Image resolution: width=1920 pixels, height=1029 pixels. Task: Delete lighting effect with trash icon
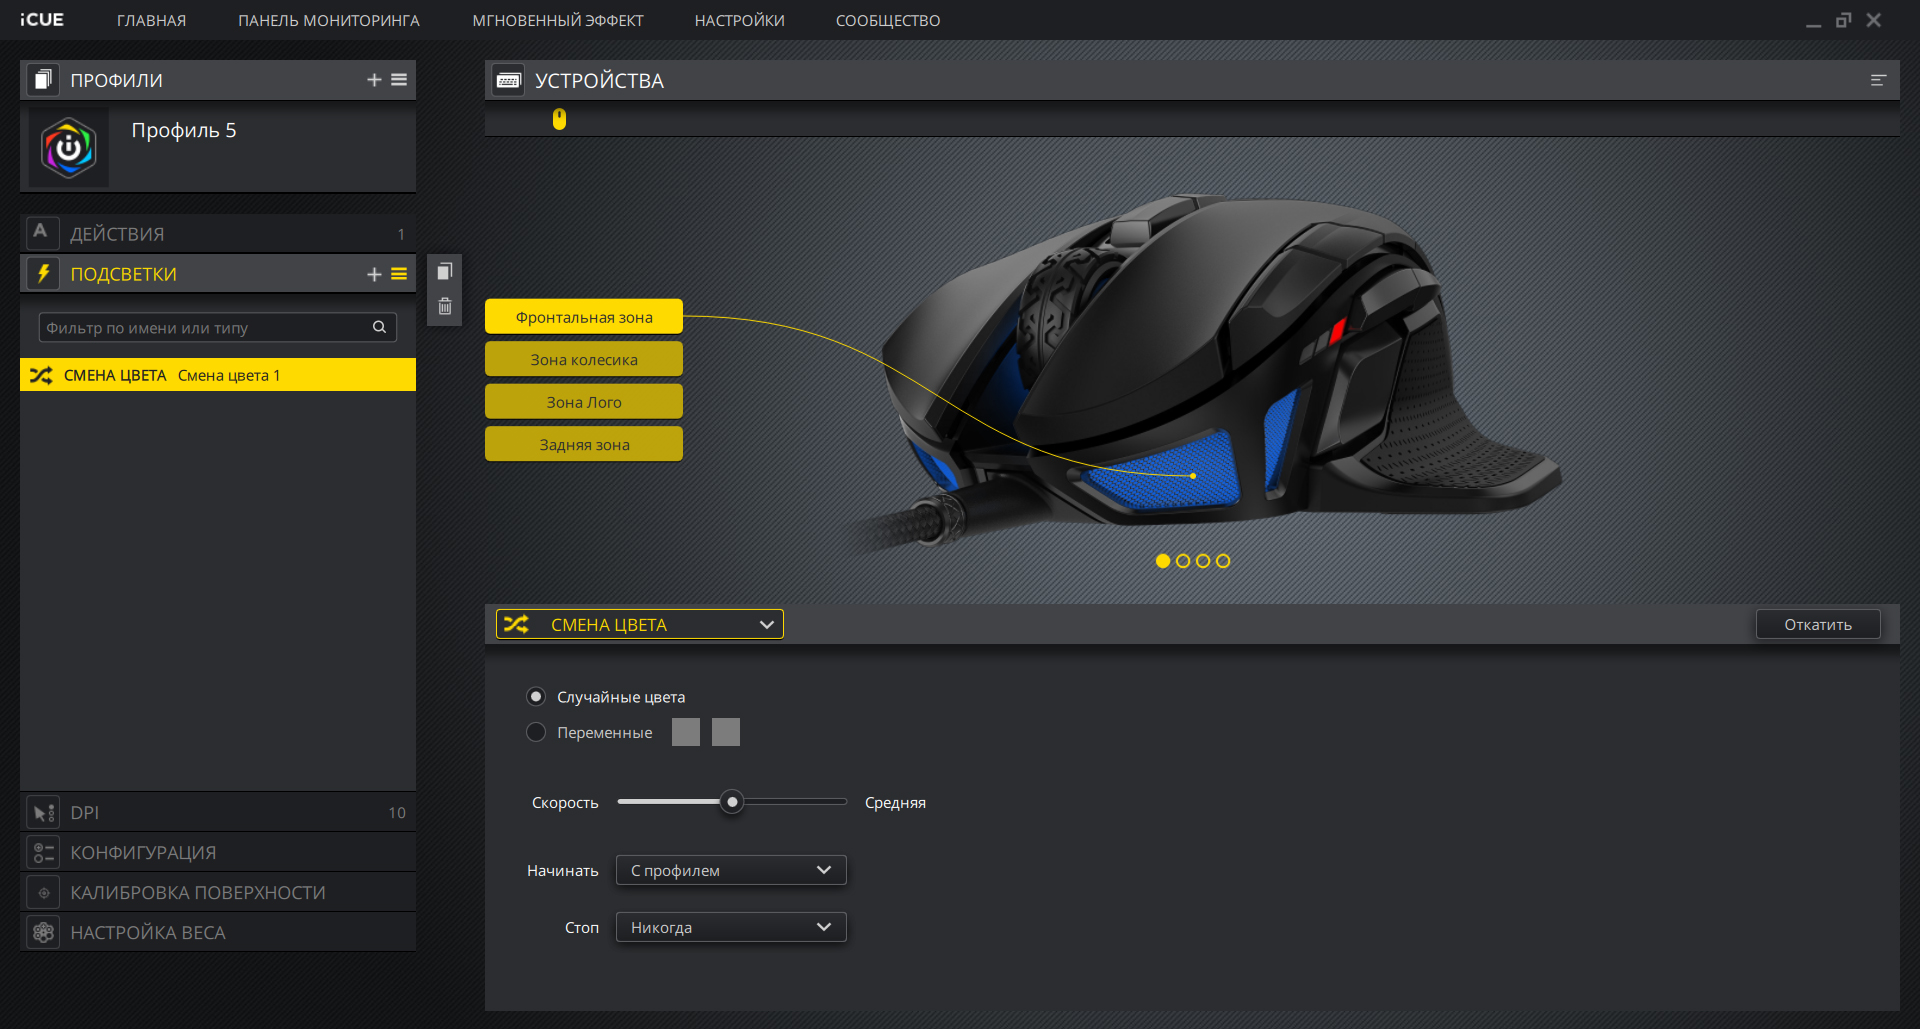pyautogui.click(x=445, y=307)
